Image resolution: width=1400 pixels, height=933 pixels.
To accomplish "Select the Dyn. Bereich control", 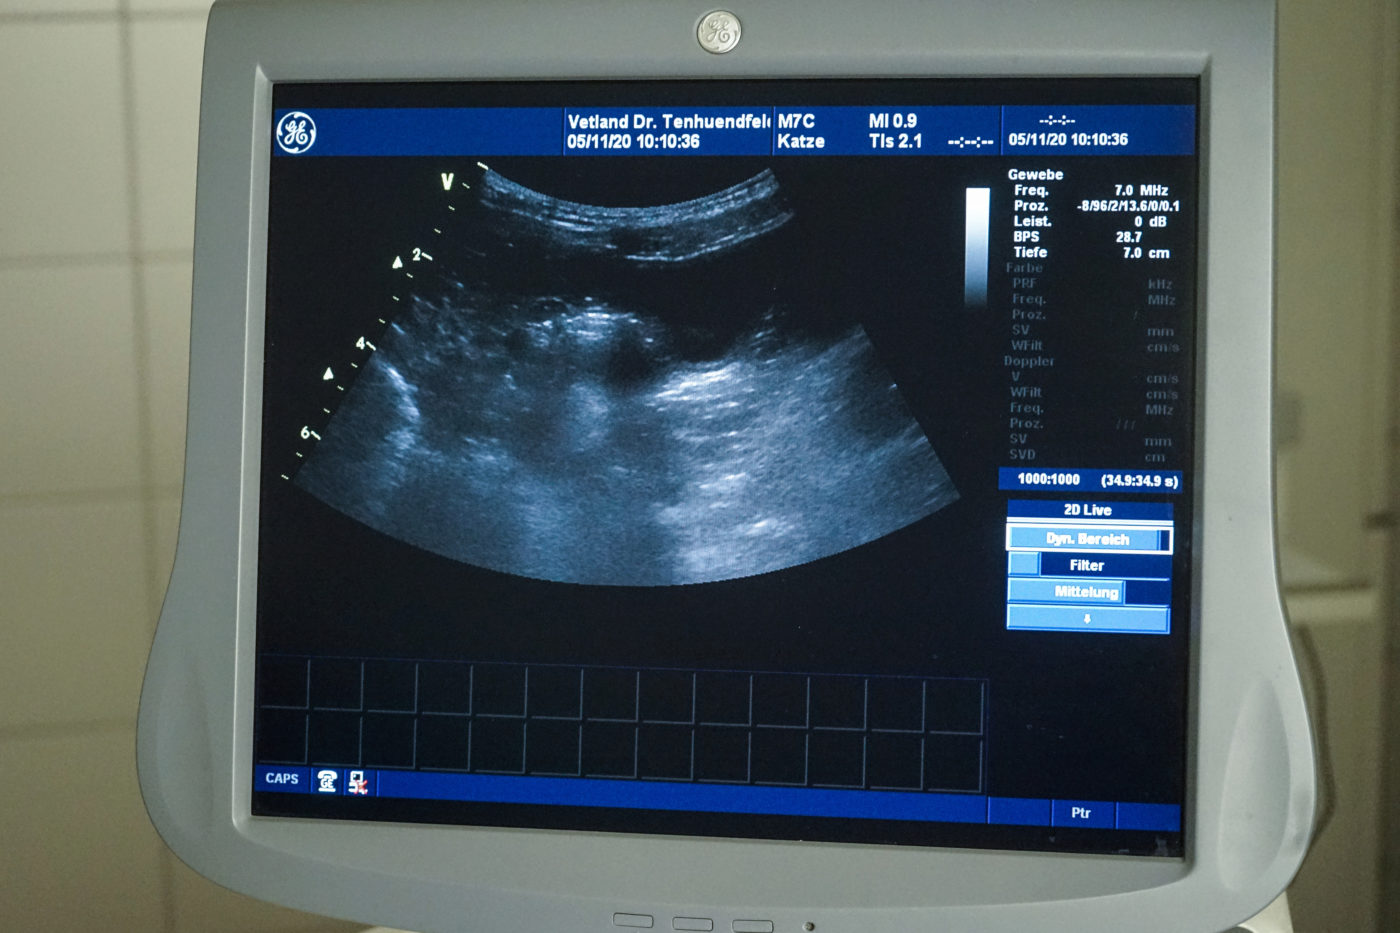I will (1088, 539).
